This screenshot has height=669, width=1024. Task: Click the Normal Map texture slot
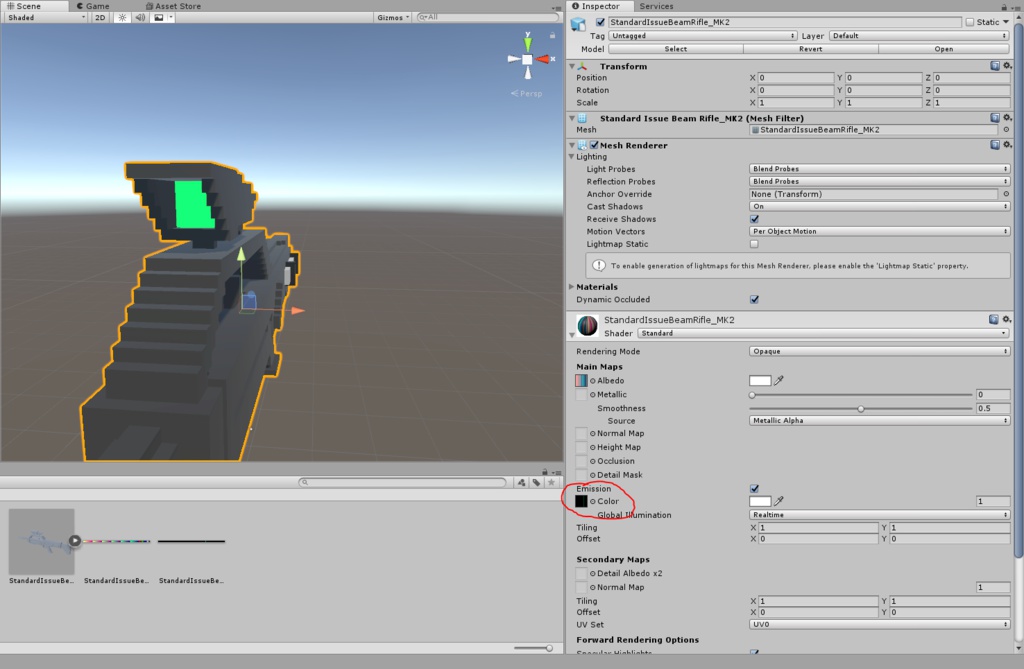[581, 433]
